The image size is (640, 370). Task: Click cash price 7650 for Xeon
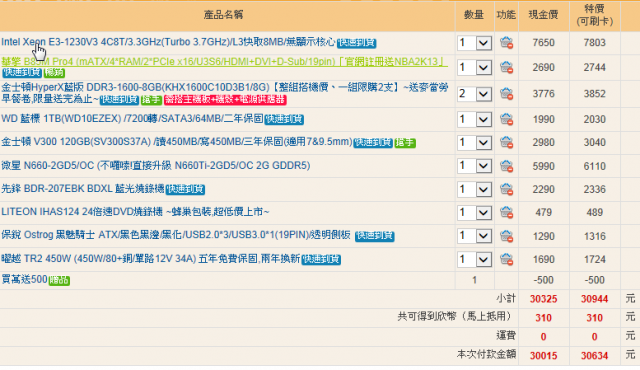point(543,43)
